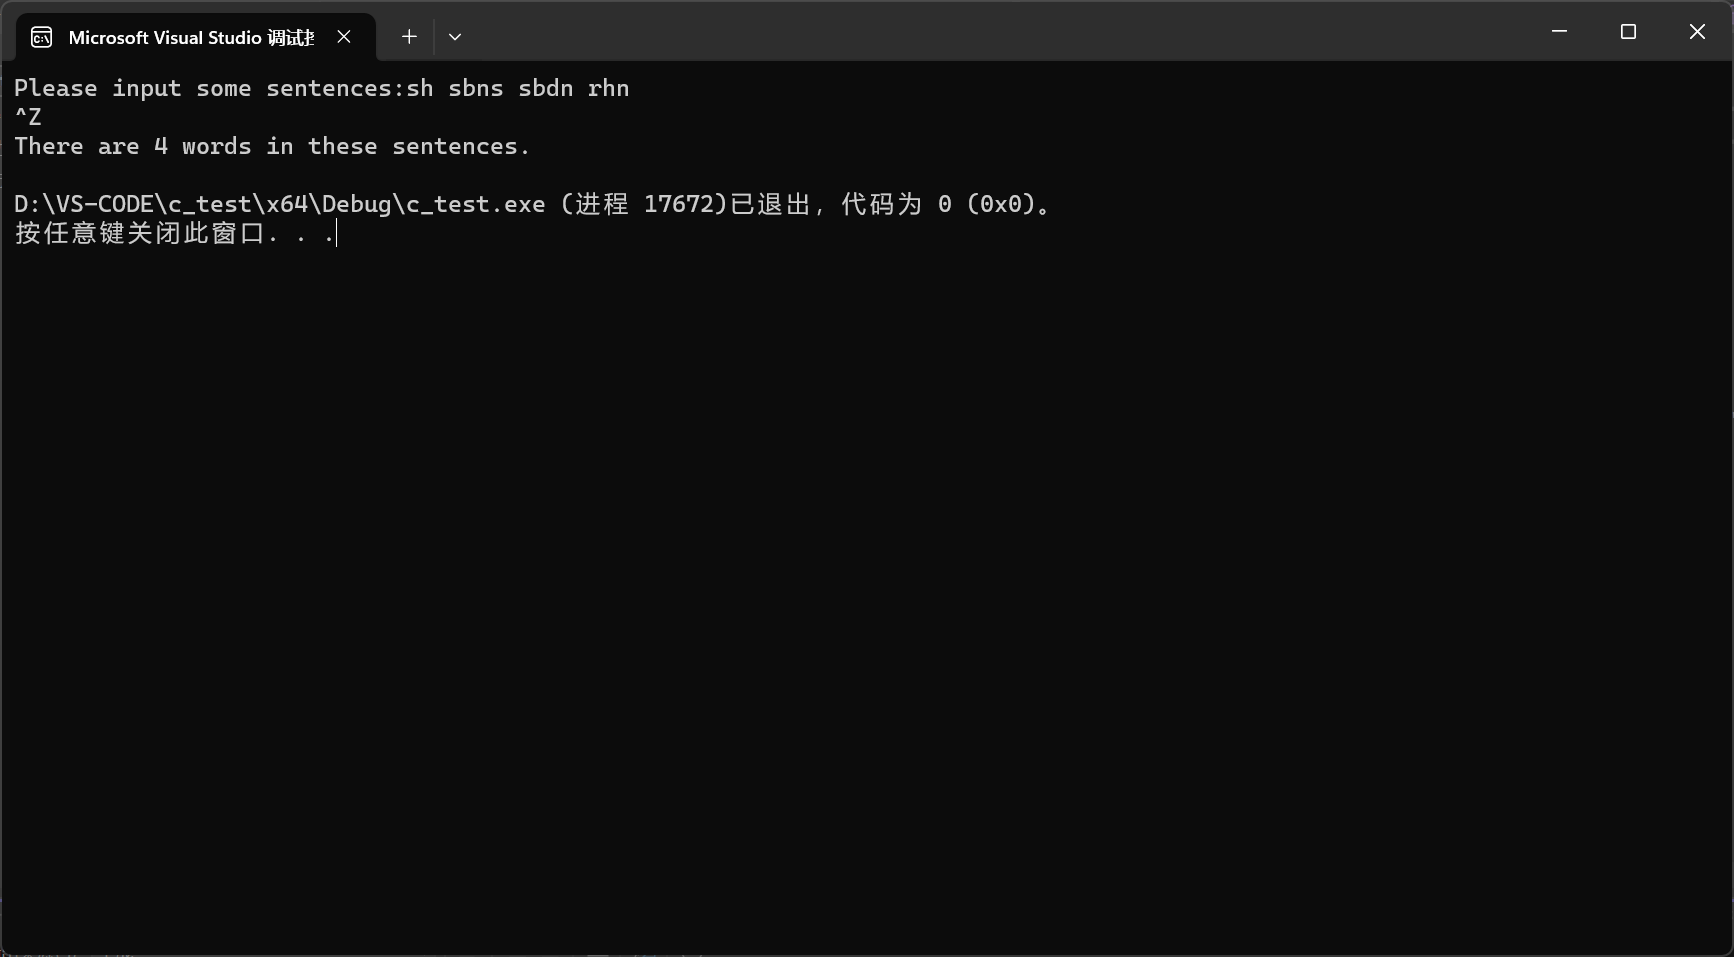Click the line reading There are 4 words

tap(271, 146)
